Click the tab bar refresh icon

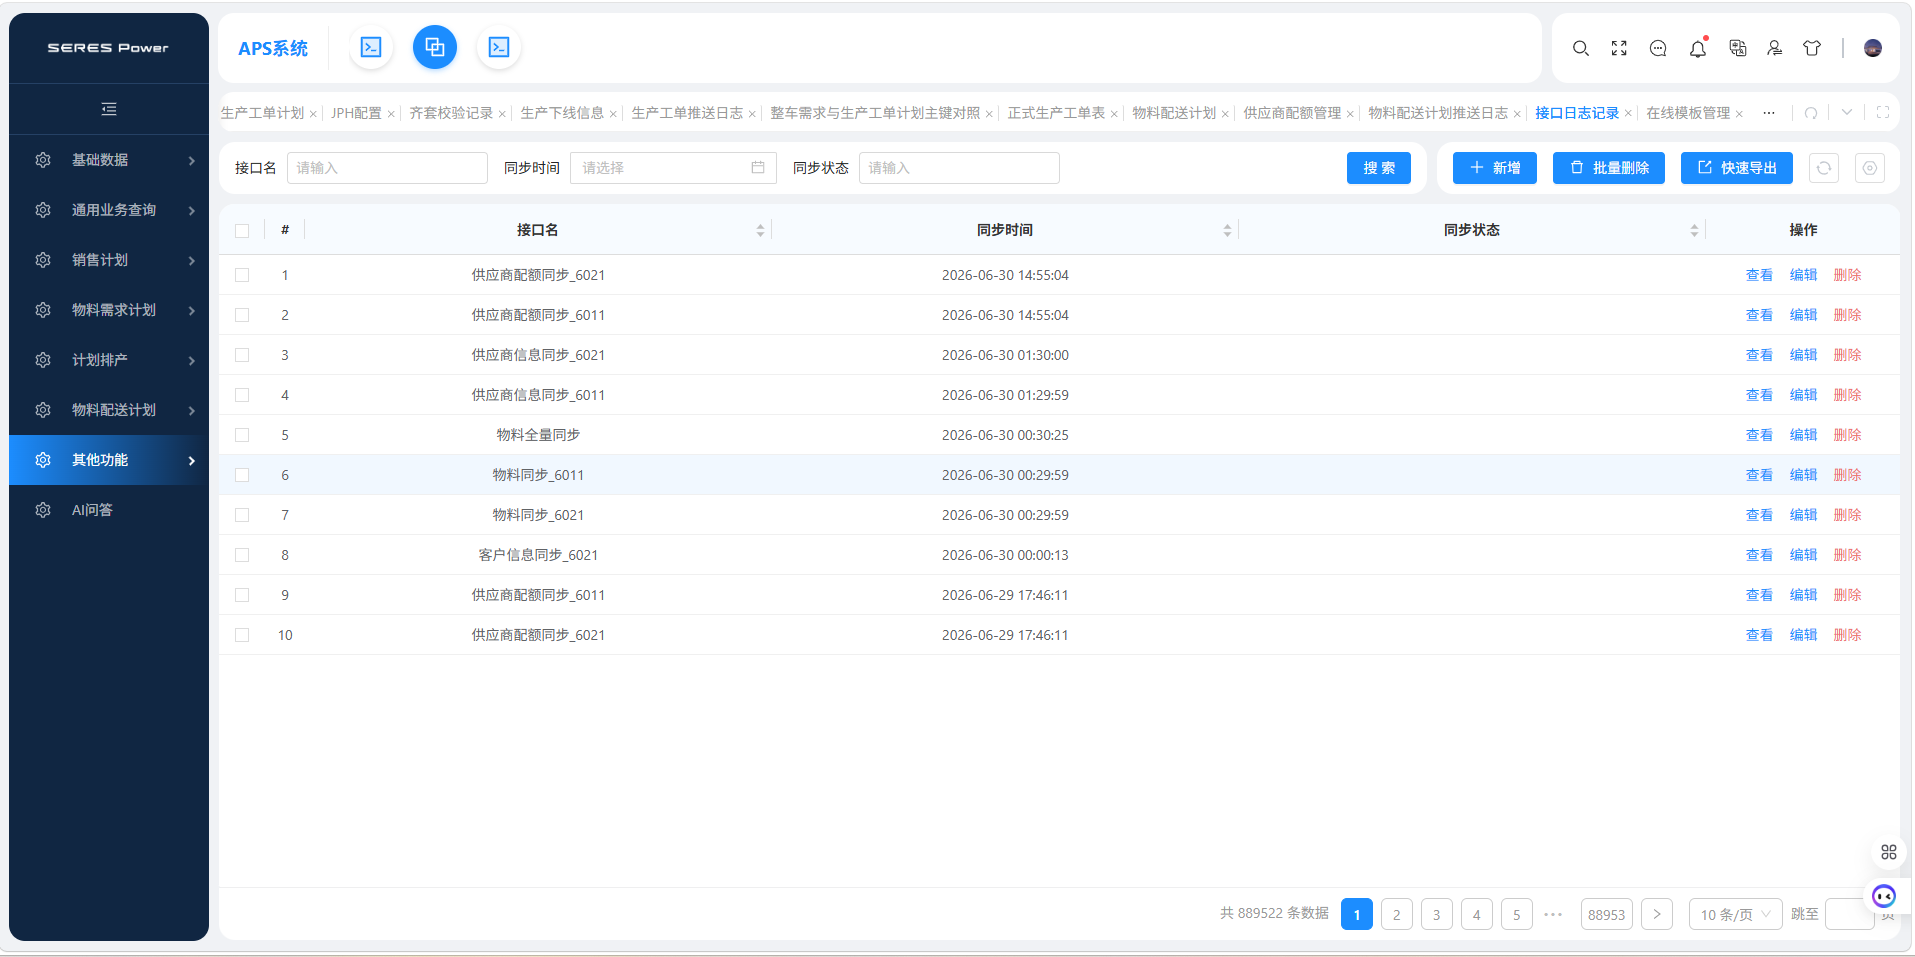coord(1811,113)
